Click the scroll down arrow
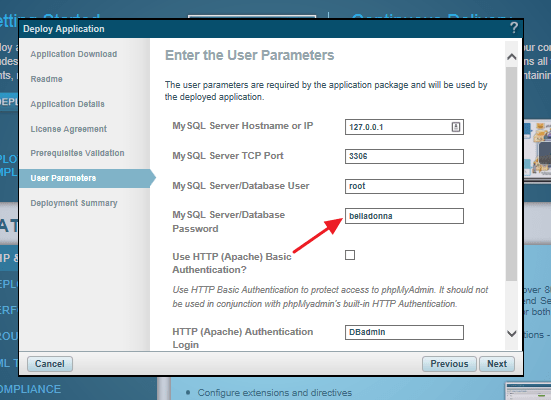 coord(512,333)
